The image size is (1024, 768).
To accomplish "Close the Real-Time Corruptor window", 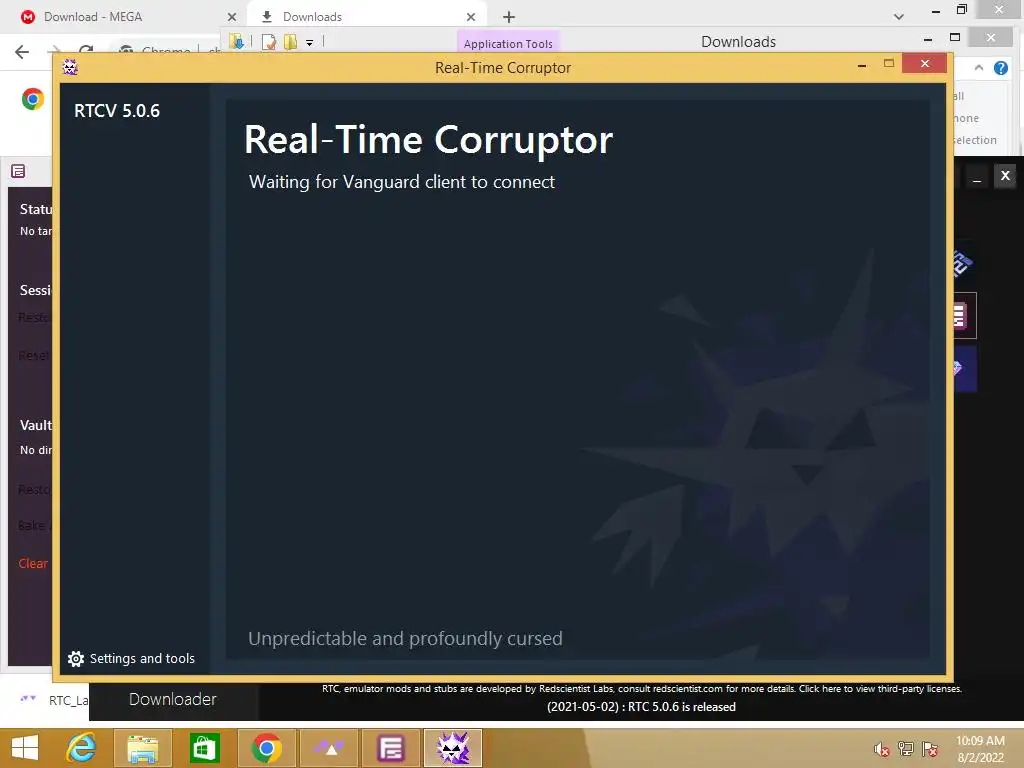I will click(925, 63).
